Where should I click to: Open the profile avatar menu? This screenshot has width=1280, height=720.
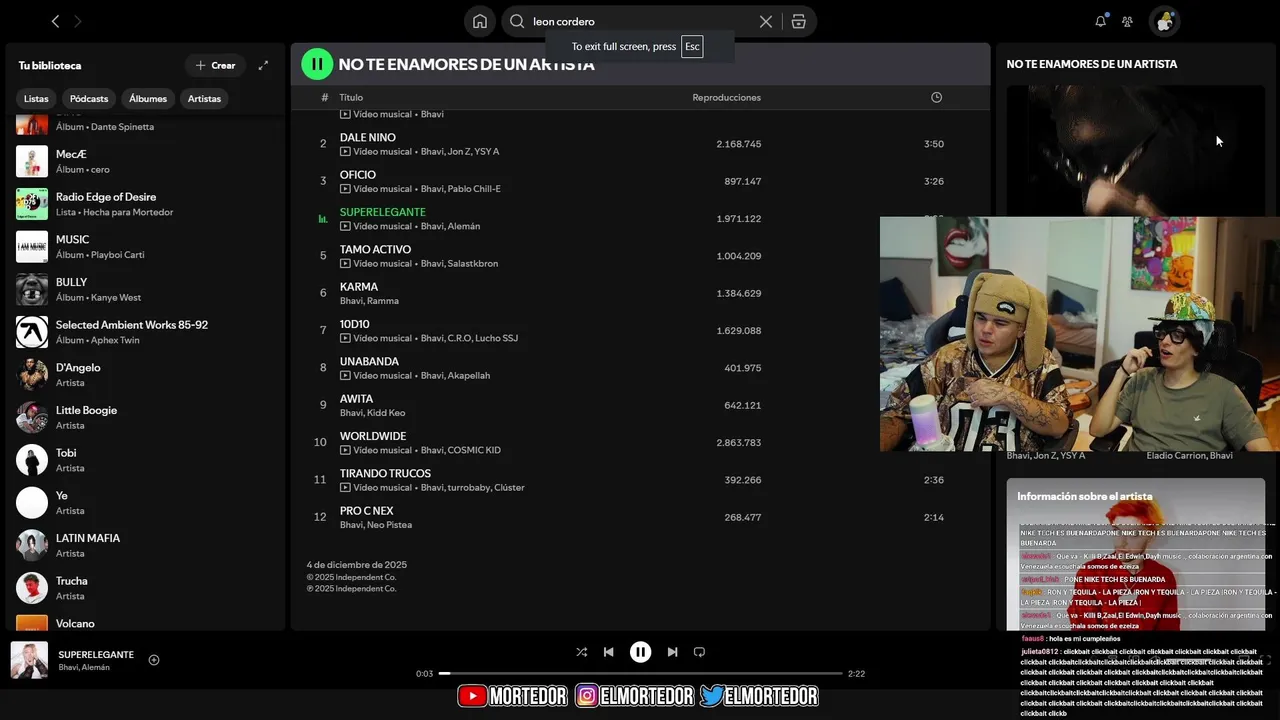(x=1164, y=21)
